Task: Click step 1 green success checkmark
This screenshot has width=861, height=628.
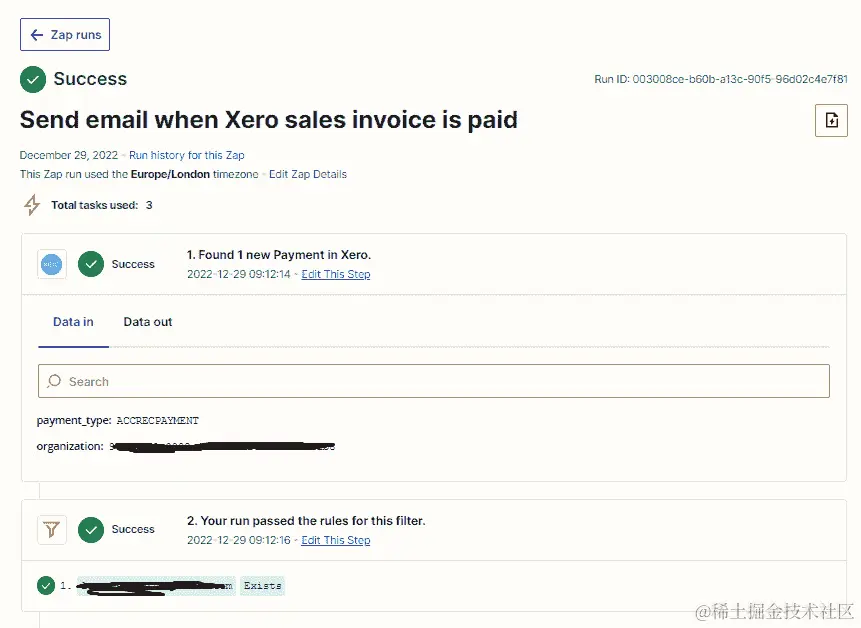Action: tap(91, 264)
